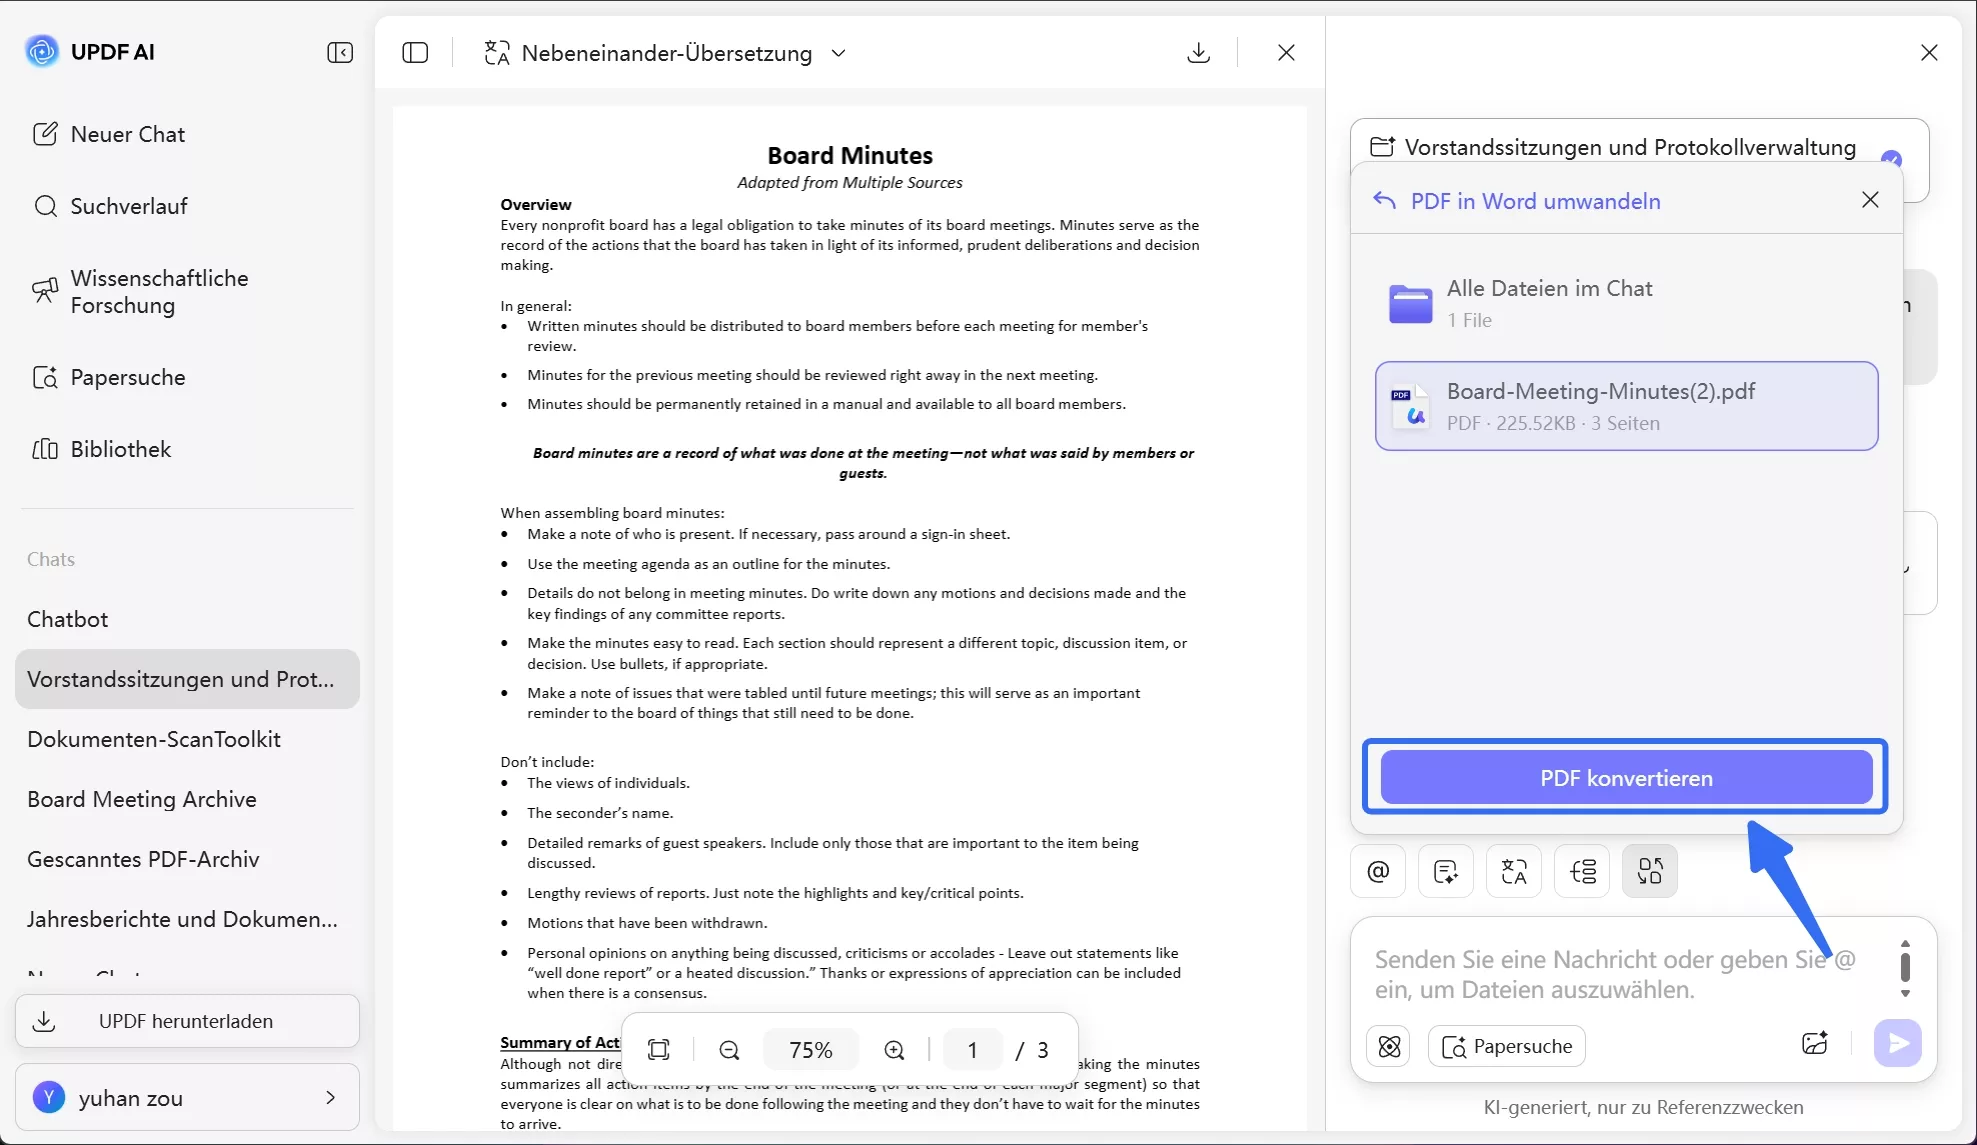Open the translate tool icon
This screenshot has height=1145, width=1977.
[x=1514, y=871]
